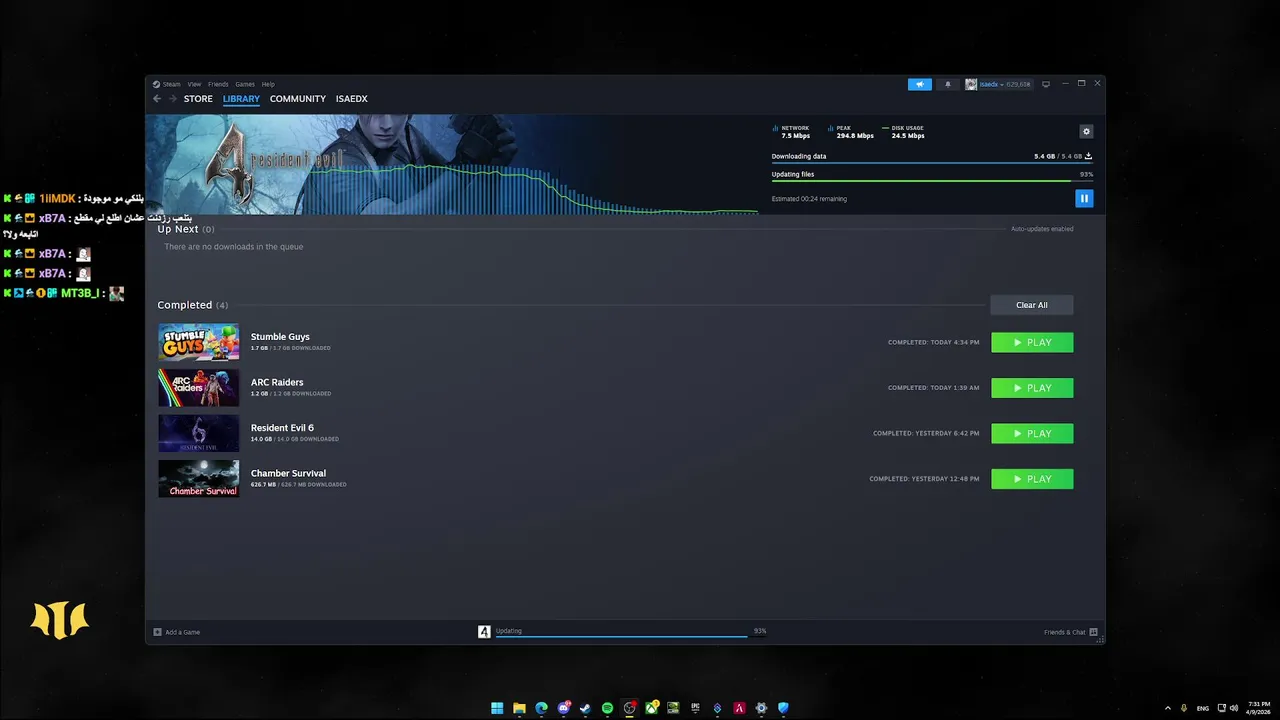Image resolution: width=1280 pixels, height=720 pixels.
Task: Click Estimated 00:24 remaining text
Action: (809, 199)
